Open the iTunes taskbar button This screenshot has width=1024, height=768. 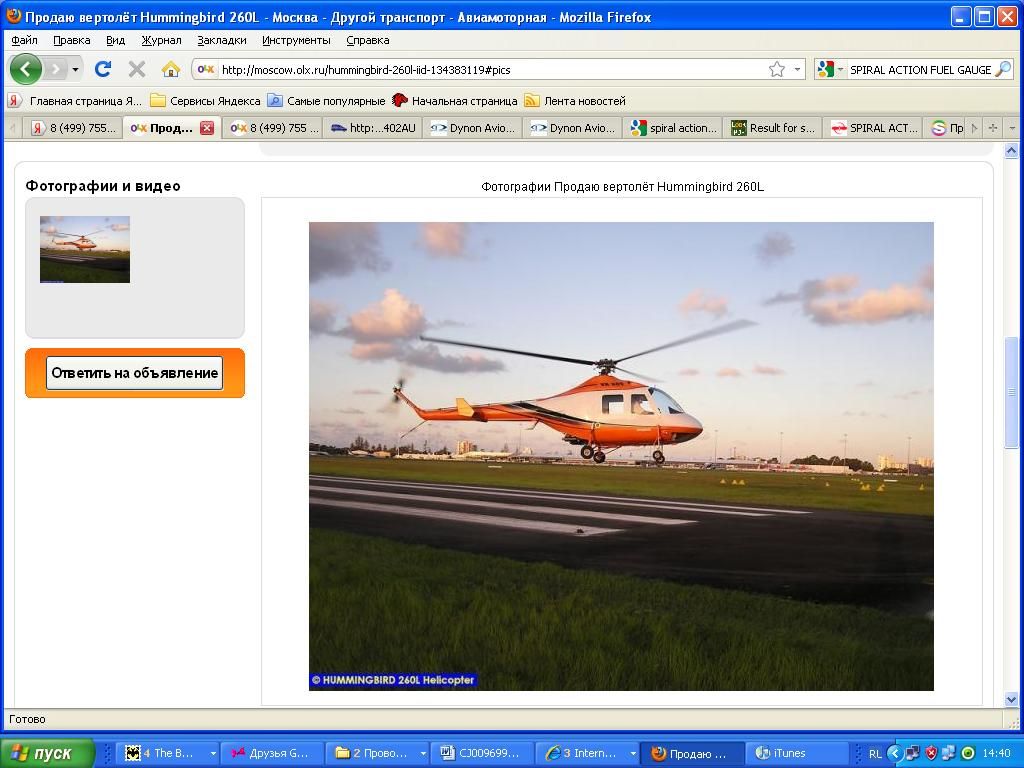click(x=781, y=753)
